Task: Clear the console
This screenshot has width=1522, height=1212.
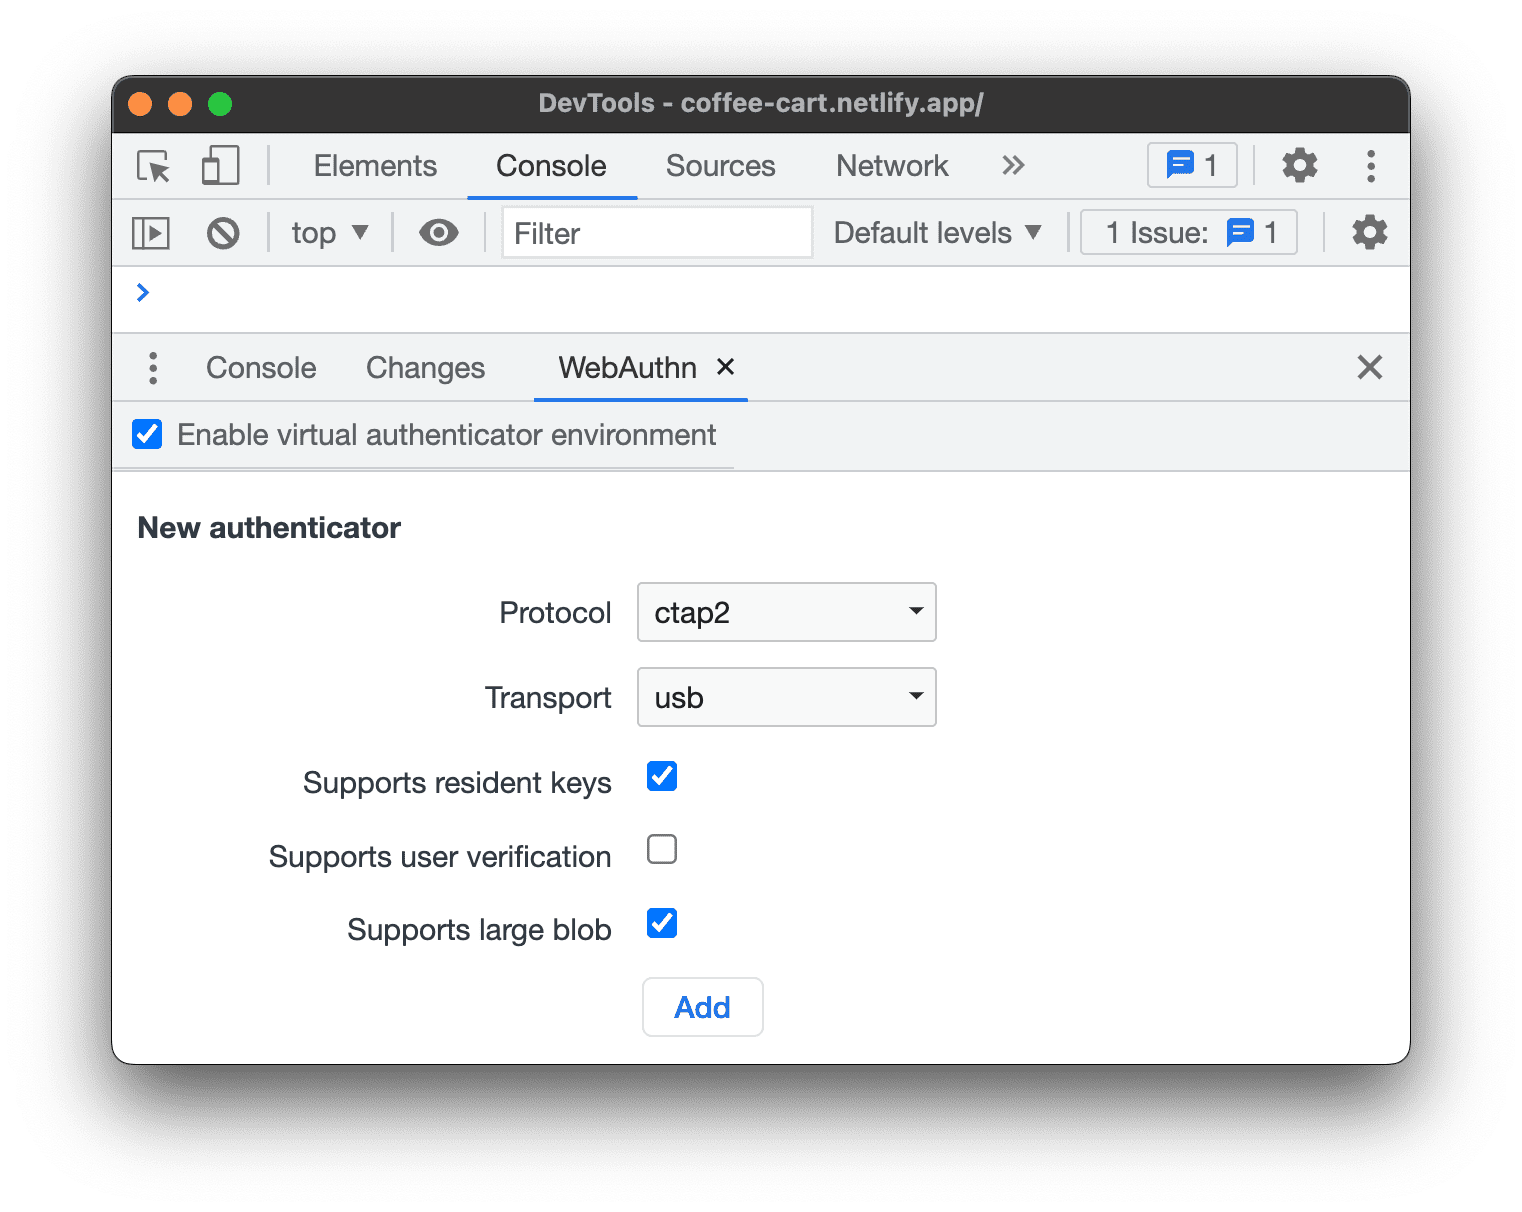Action: click(x=223, y=232)
